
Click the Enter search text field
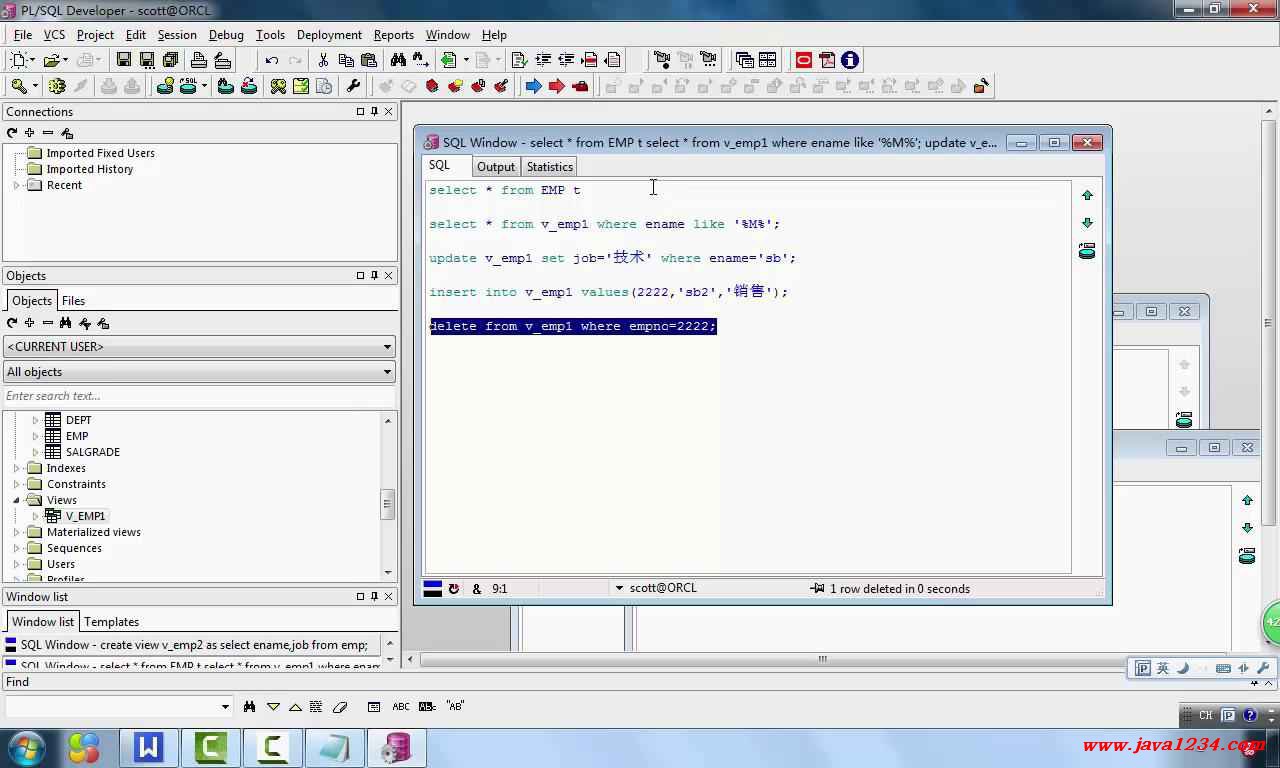199,396
